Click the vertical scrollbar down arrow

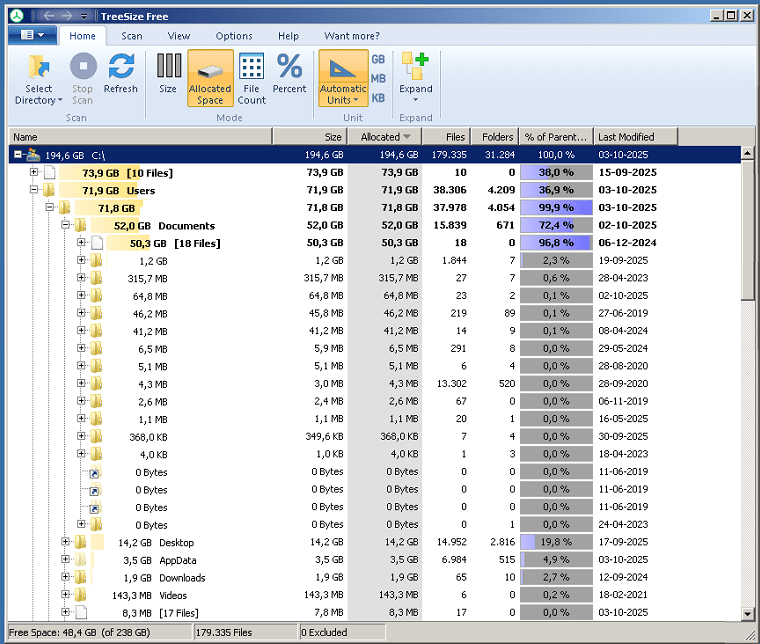click(748, 613)
